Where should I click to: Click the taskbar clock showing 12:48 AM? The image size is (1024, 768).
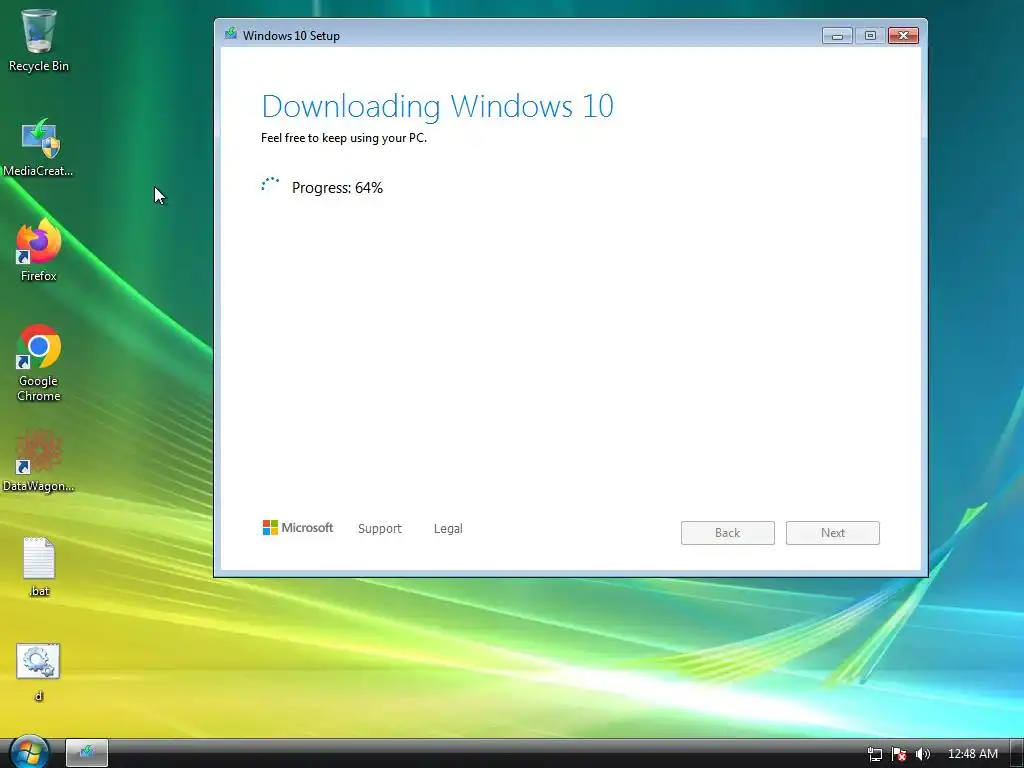click(972, 754)
